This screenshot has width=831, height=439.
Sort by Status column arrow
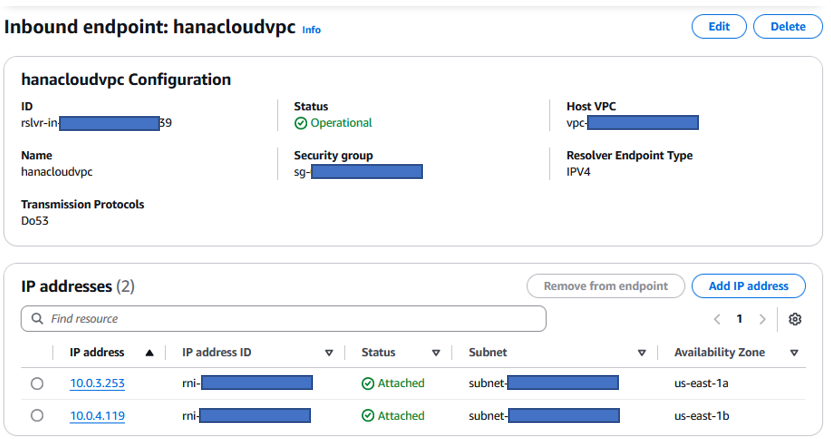[x=436, y=353]
